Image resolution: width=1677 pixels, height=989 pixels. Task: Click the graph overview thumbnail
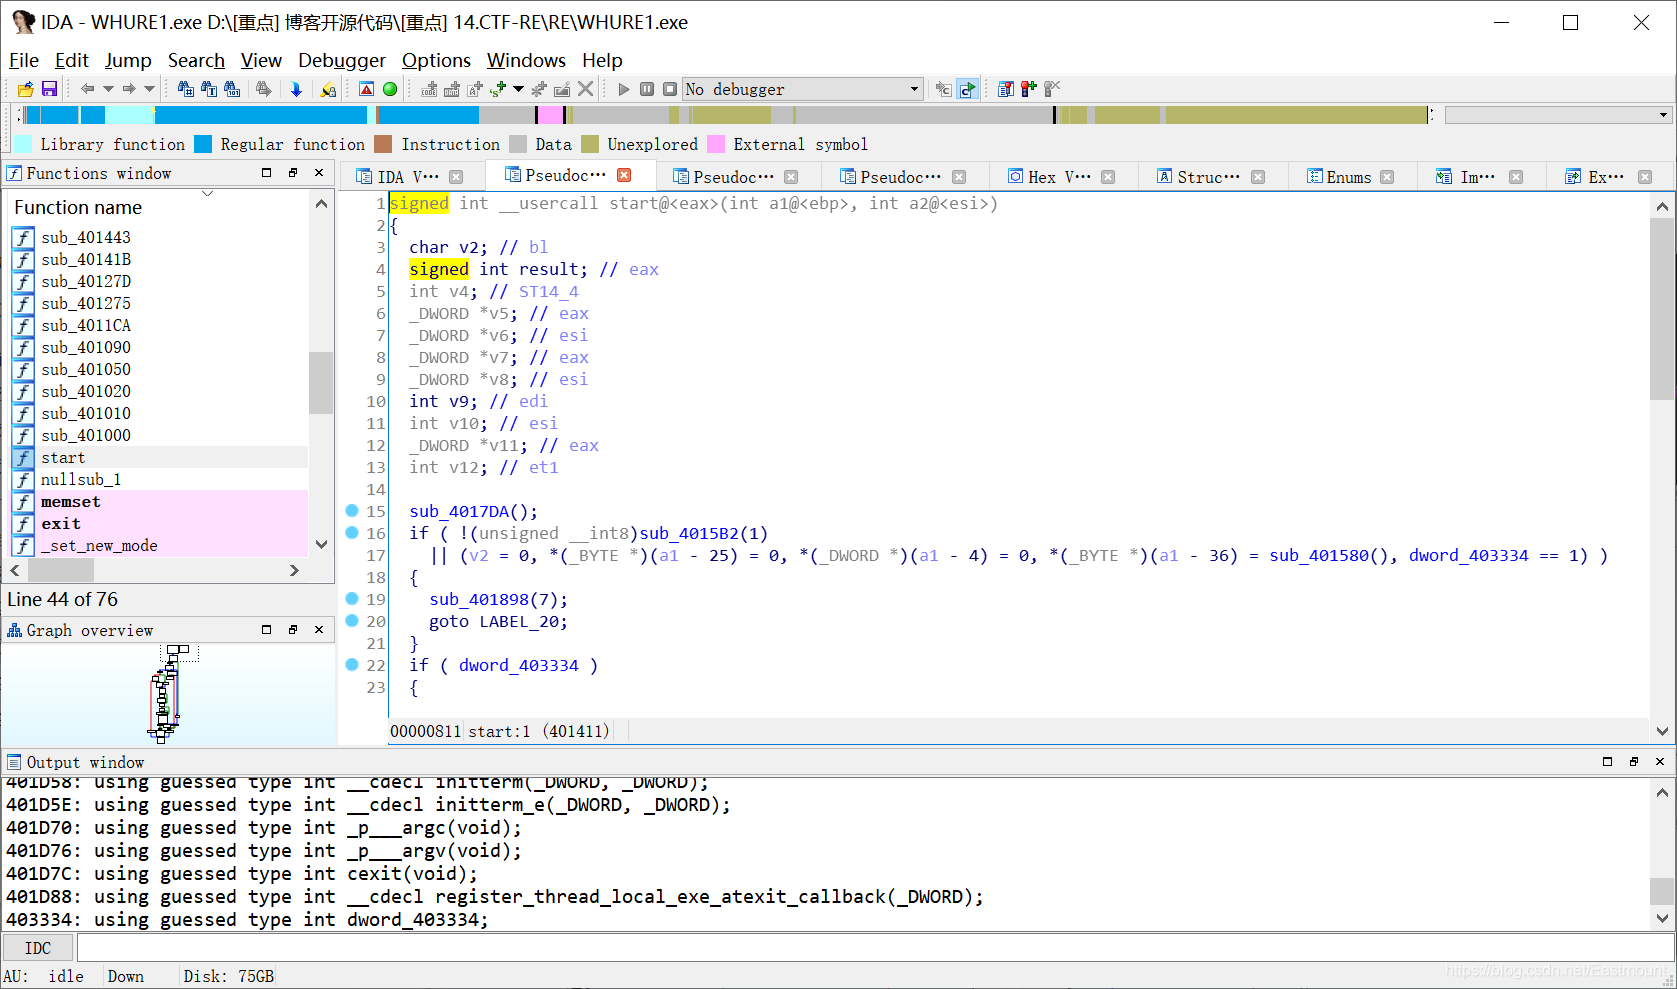[166, 694]
